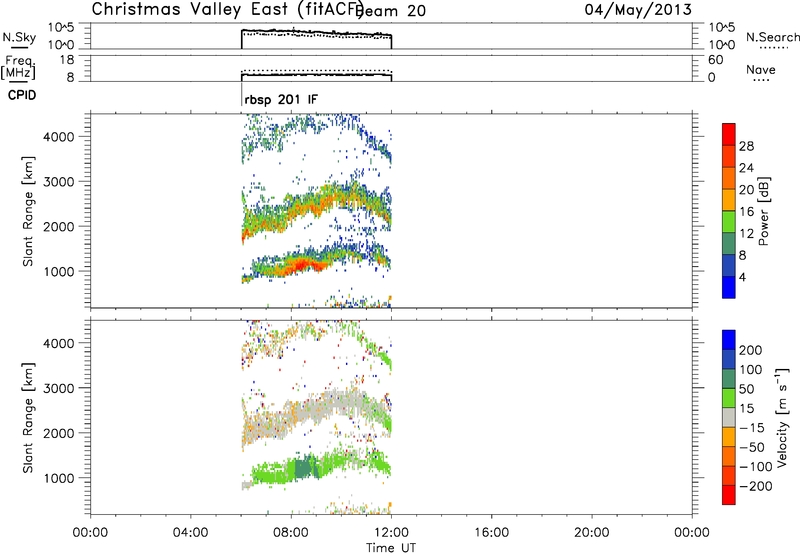Click the Velocity [m s-1] colorbar label
800x554 pixels.
pos(782,417)
